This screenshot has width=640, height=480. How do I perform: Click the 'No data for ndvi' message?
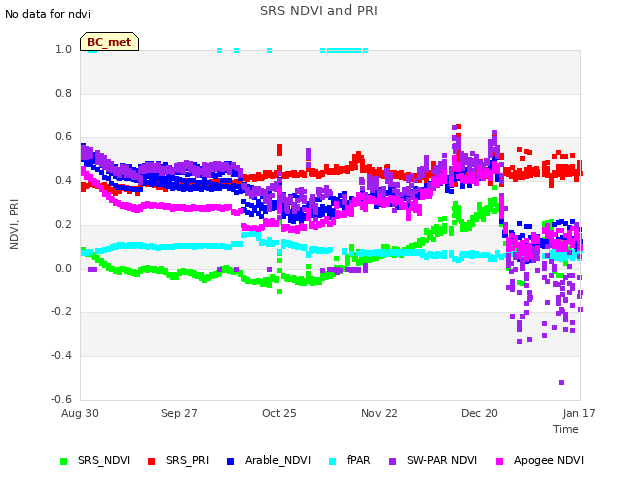pyautogui.click(x=48, y=14)
